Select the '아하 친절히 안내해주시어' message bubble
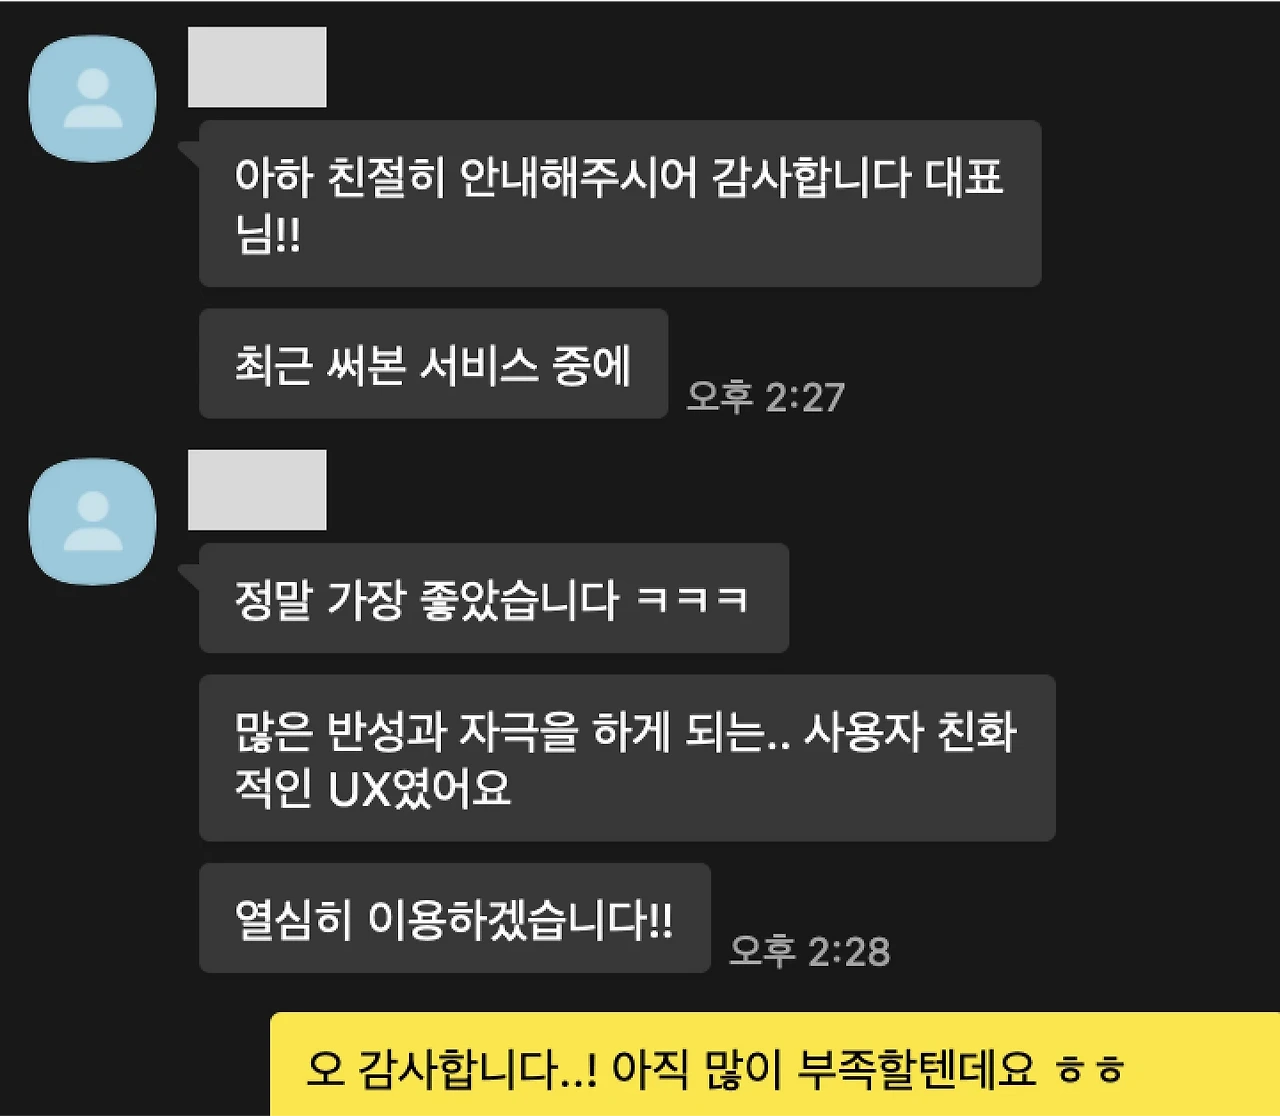This screenshot has height=1116, width=1280. pyautogui.click(x=620, y=204)
